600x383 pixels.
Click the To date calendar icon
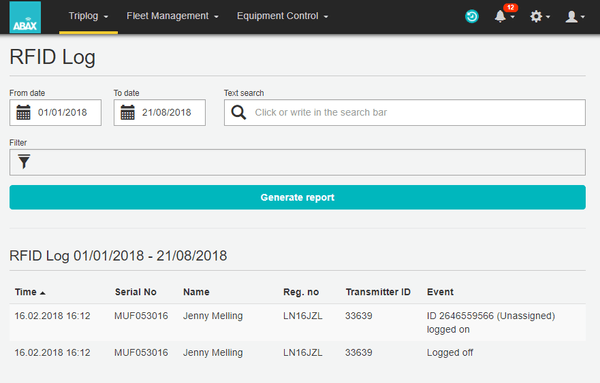coord(127,112)
